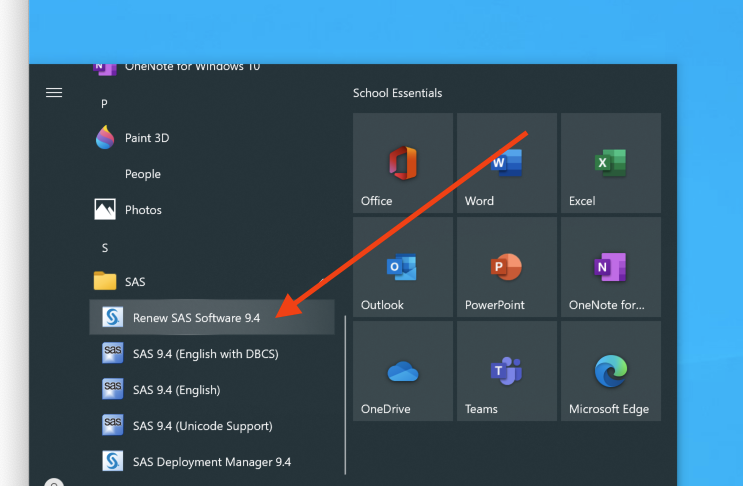Launch the OneDrive tile
This screenshot has width=743, height=486.
click(402, 371)
